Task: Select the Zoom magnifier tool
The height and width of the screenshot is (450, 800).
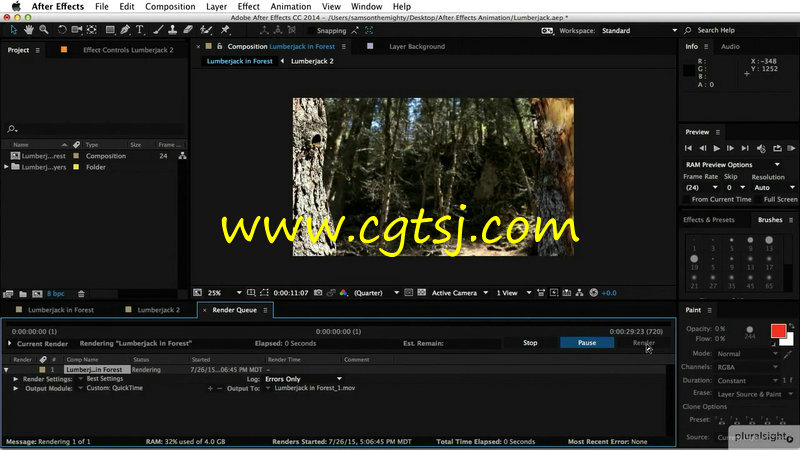Action: (x=44, y=30)
